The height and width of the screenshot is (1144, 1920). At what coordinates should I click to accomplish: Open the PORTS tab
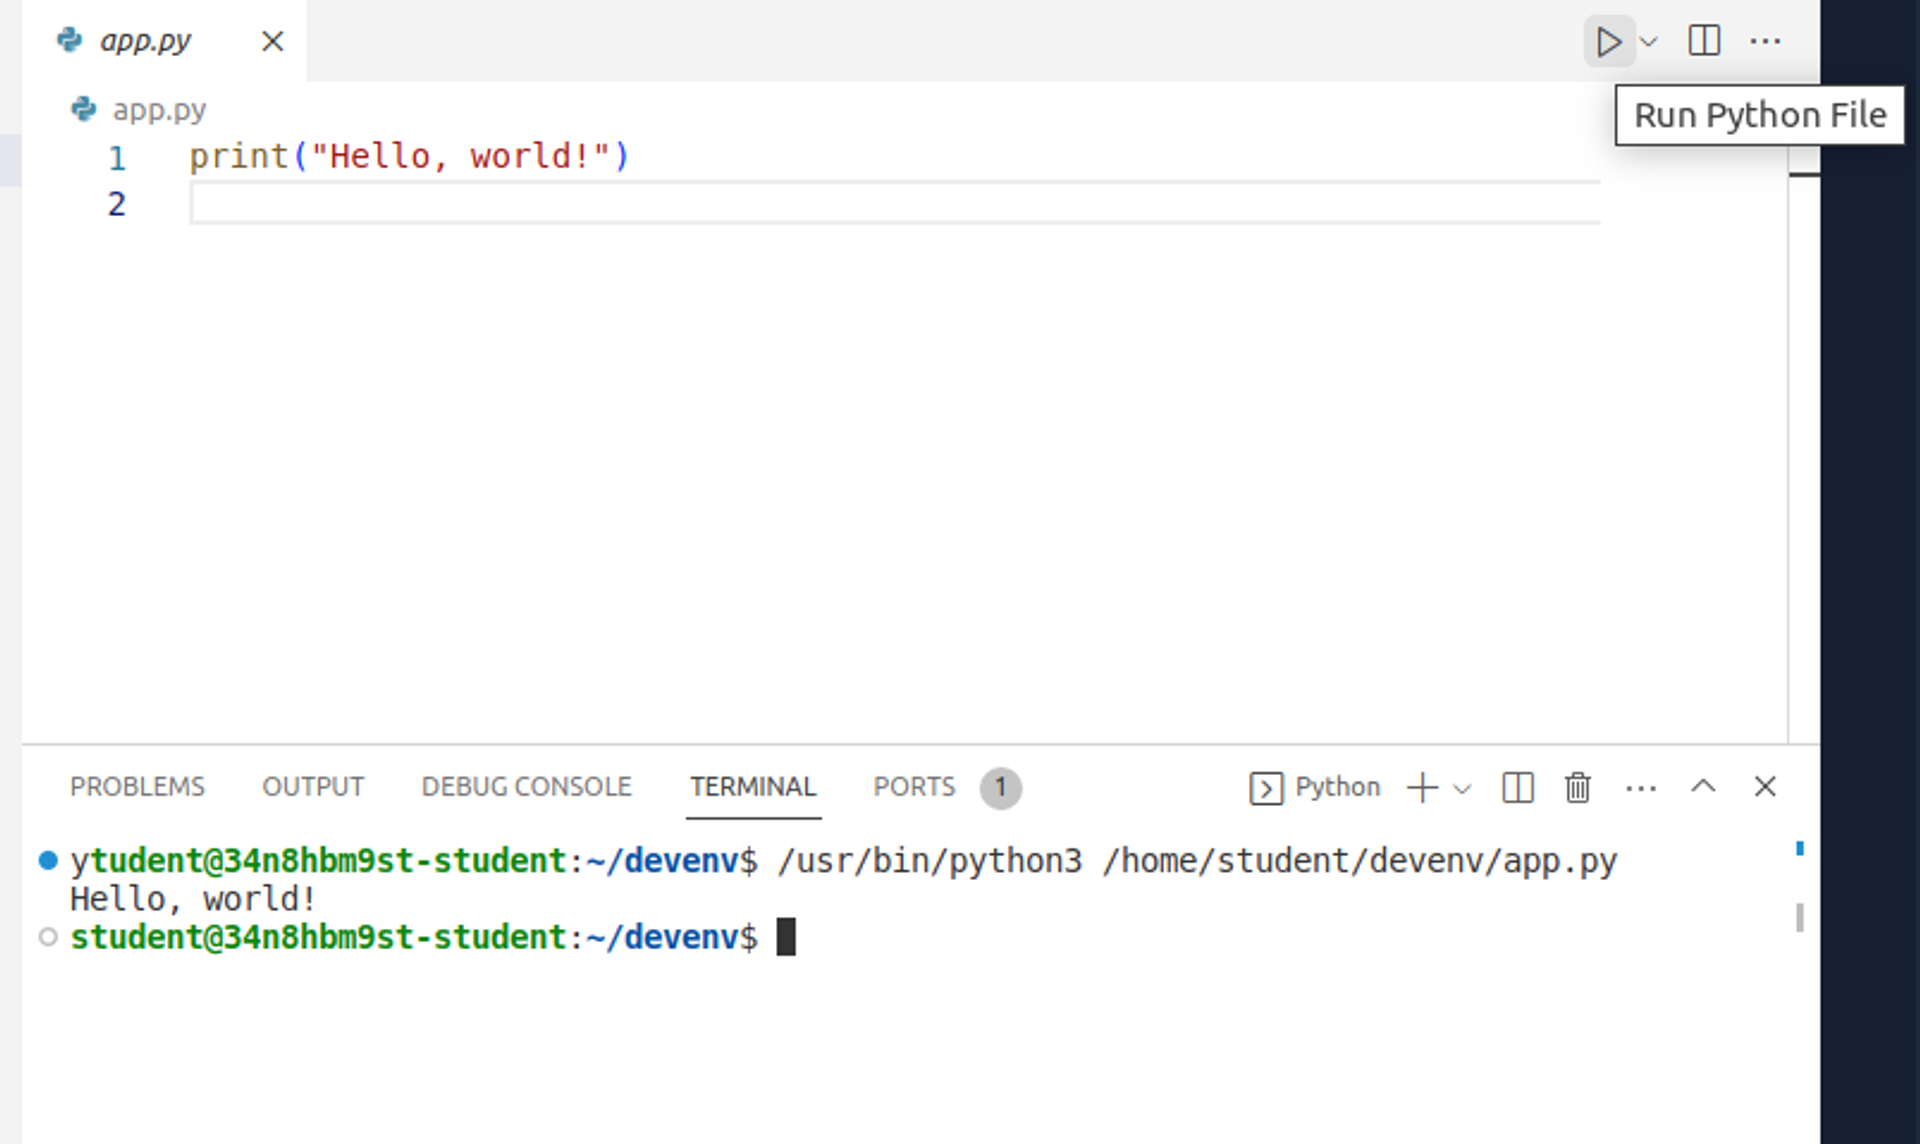pyautogui.click(x=914, y=787)
